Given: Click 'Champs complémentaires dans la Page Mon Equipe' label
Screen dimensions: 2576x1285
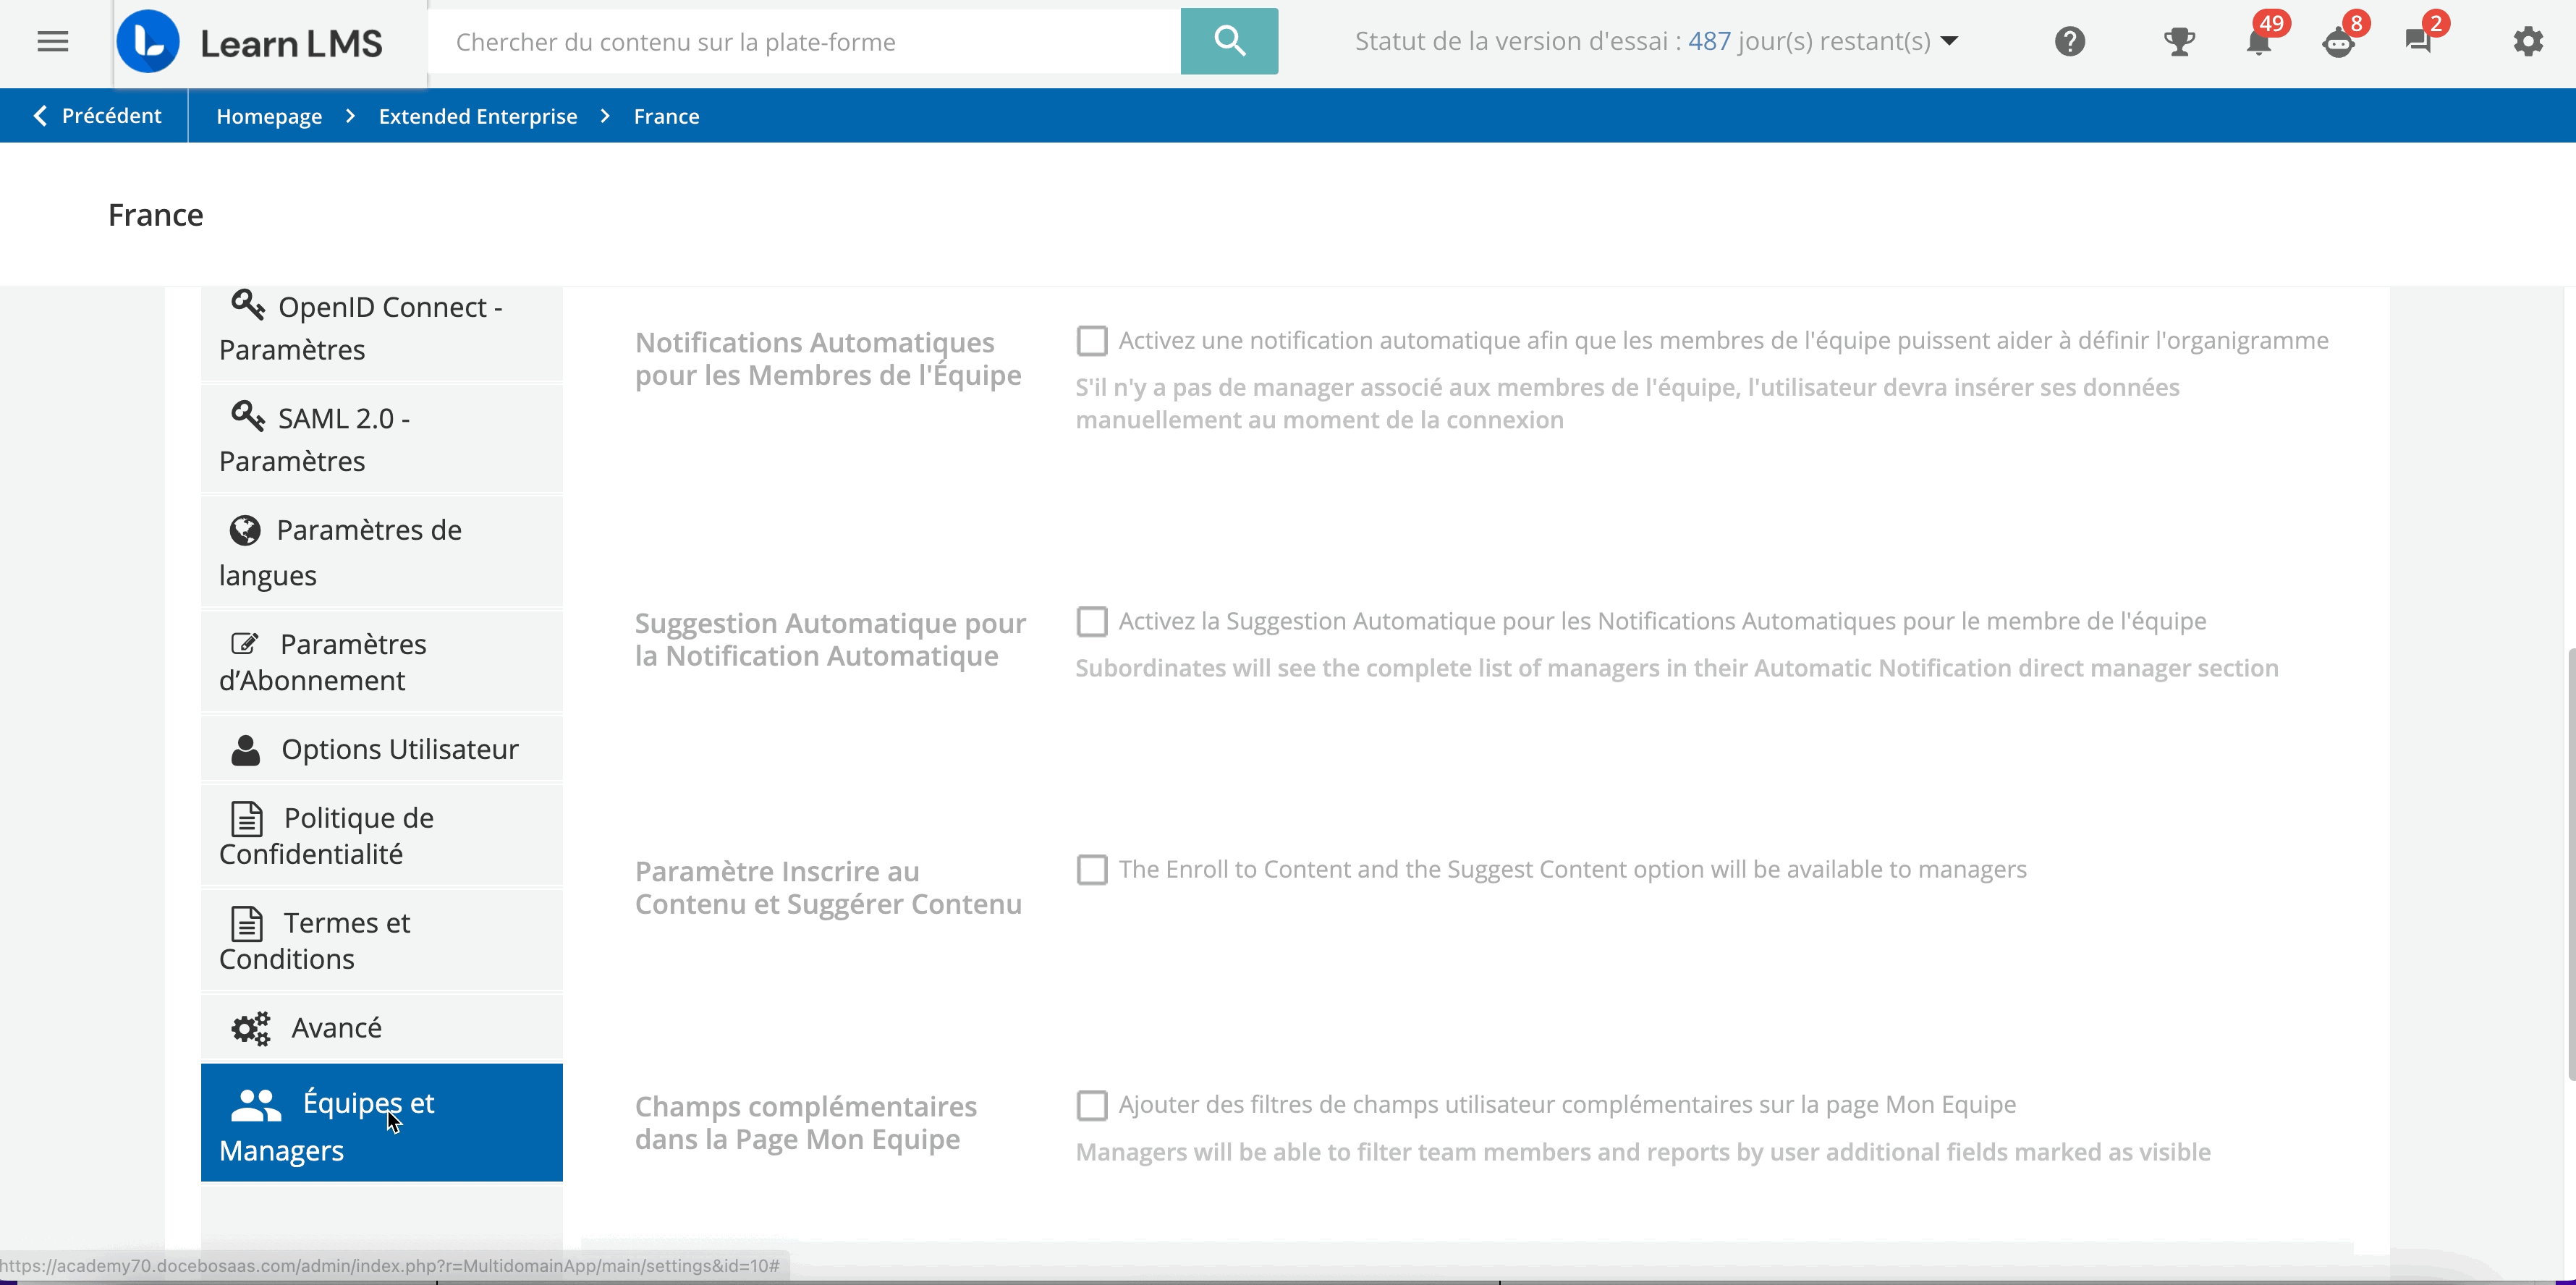Looking at the screenshot, I should tap(806, 1123).
